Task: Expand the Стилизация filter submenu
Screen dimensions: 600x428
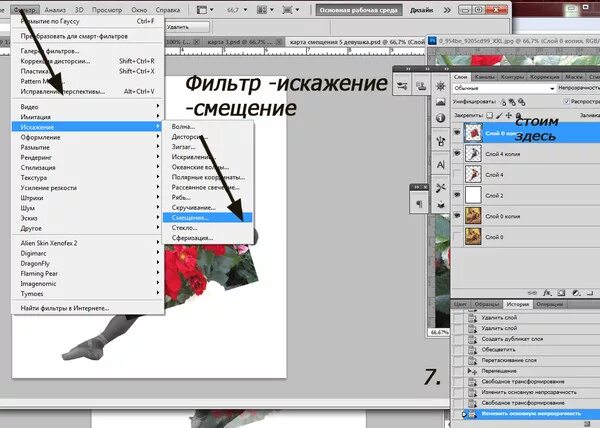Action: [x=88, y=168]
